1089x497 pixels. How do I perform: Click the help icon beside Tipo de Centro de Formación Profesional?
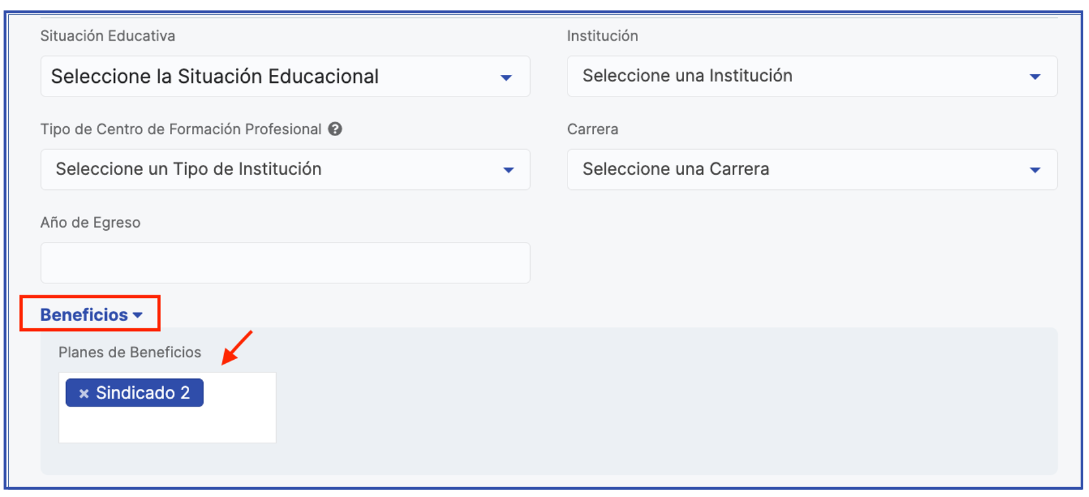pos(335,129)
